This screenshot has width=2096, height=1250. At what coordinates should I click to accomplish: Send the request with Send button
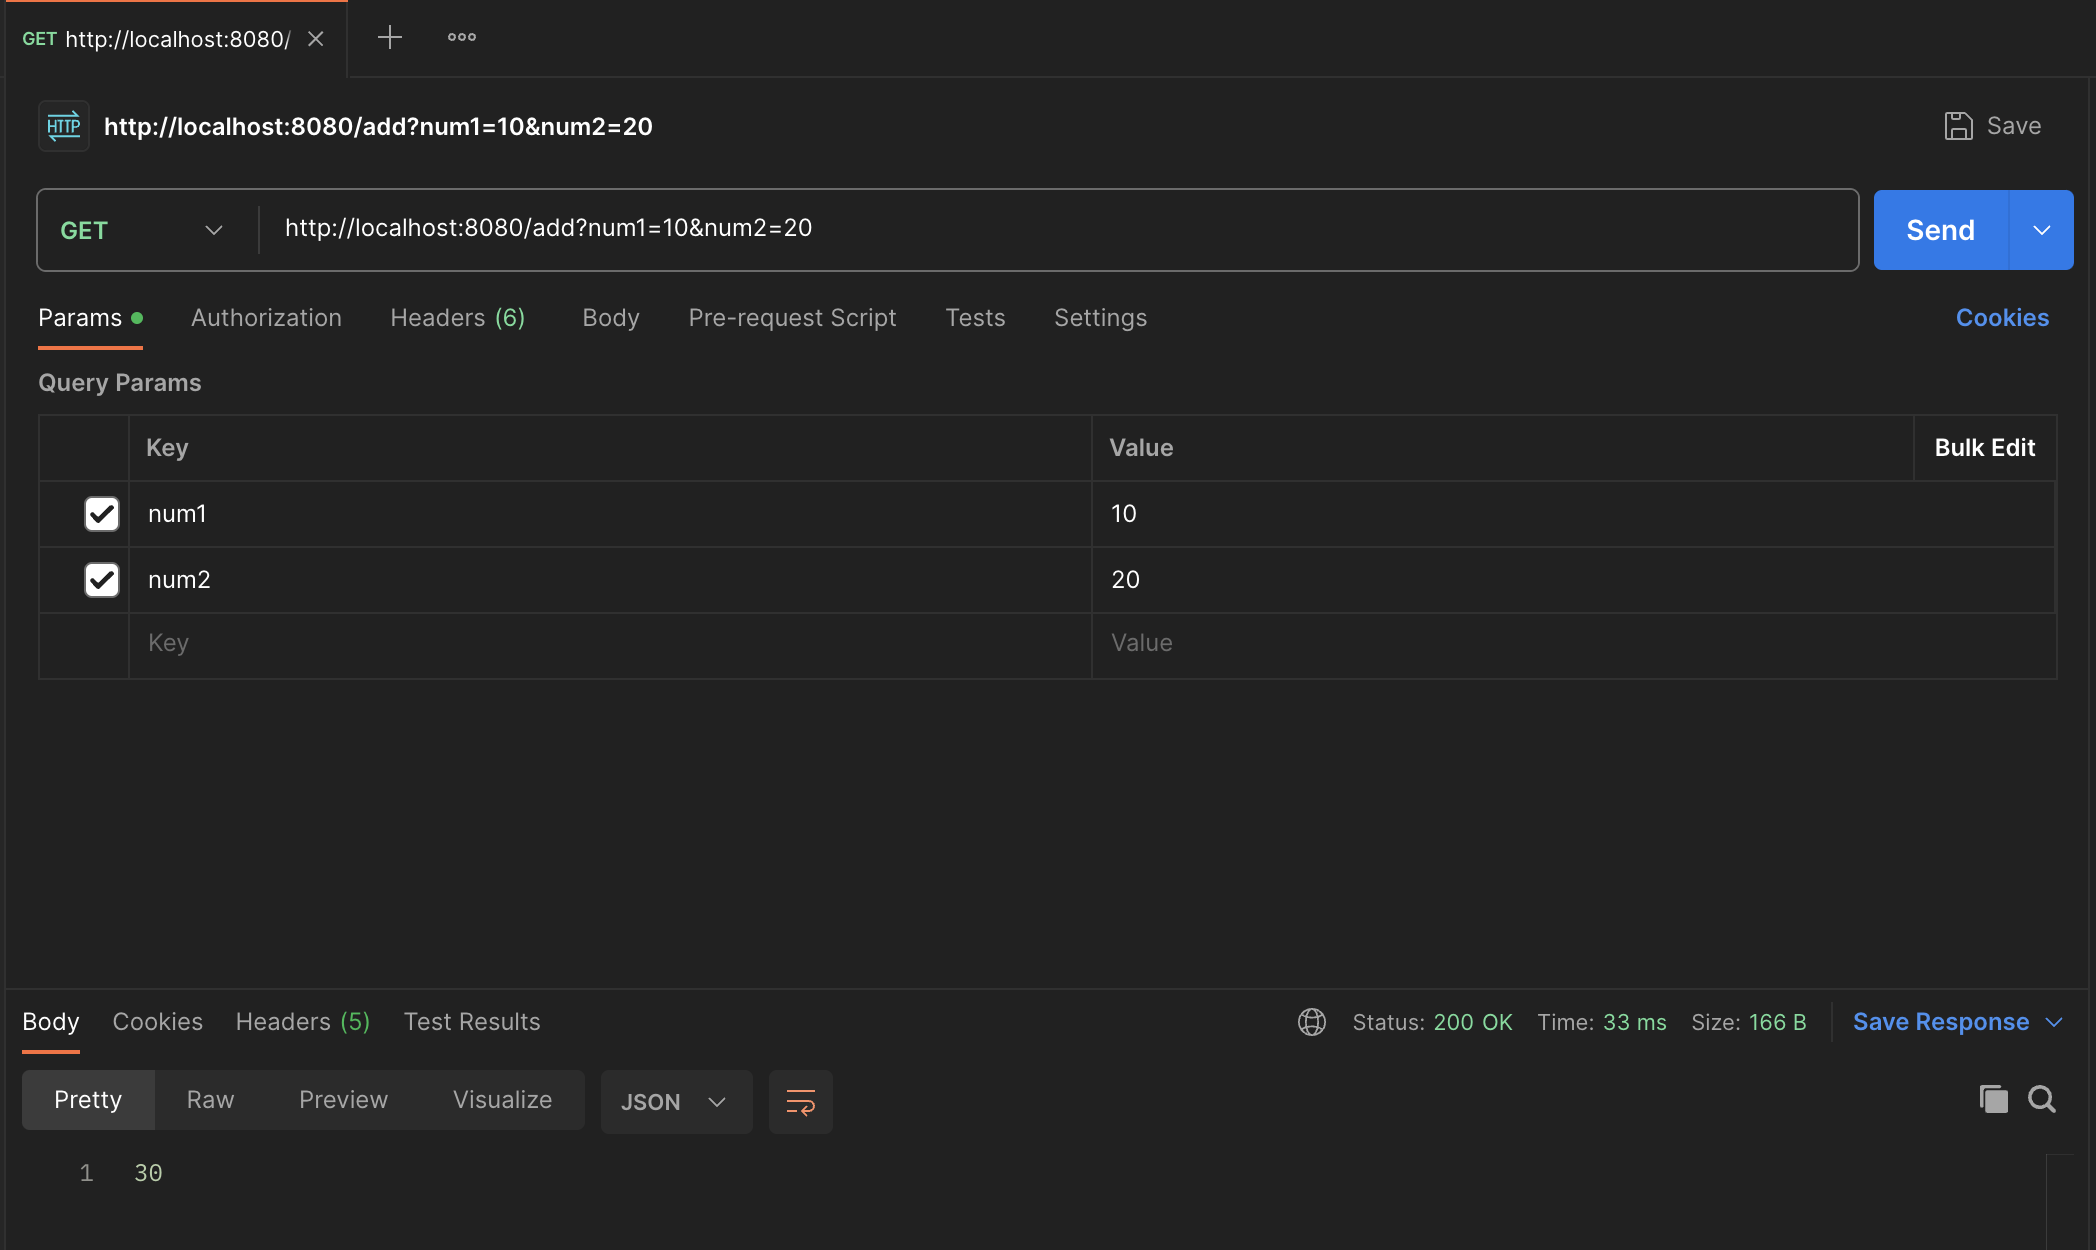[1940, 230]
